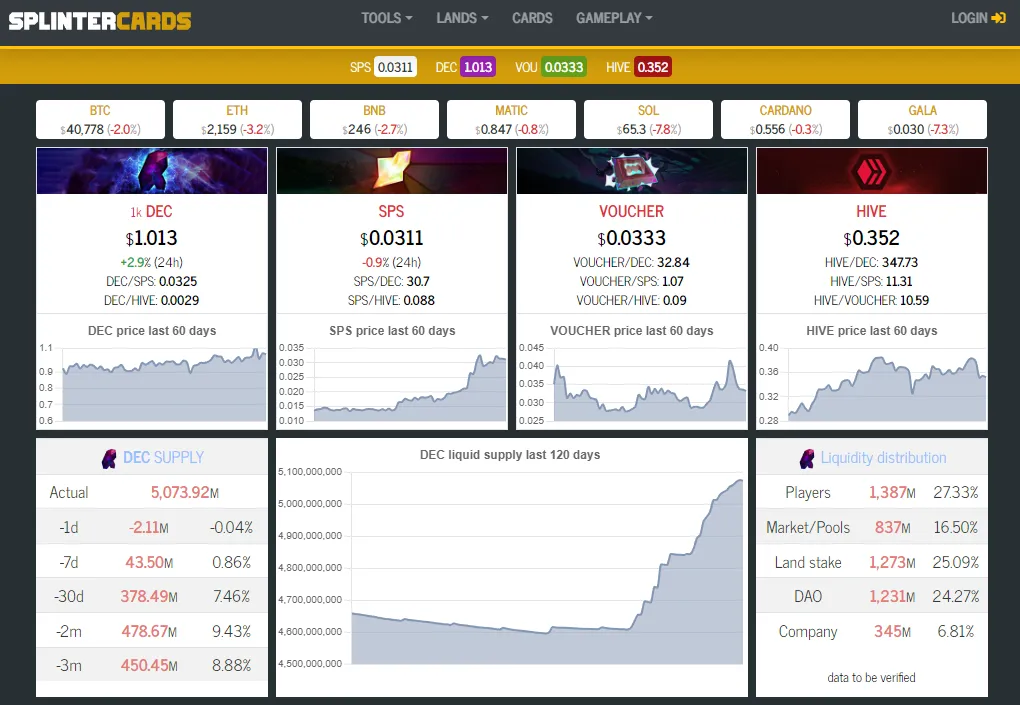Click the -2m row 478.67M value
The image size is (1020, 705).
coord(149,632)
